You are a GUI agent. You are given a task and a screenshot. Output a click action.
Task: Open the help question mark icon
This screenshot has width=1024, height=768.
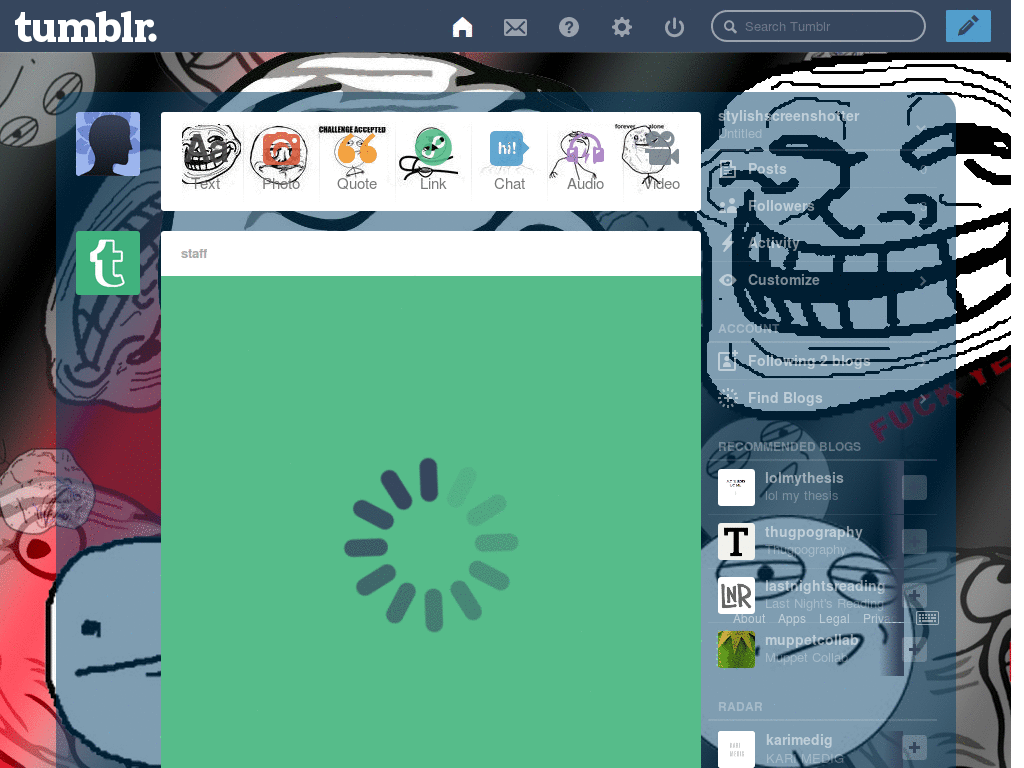tap(569, 27)
